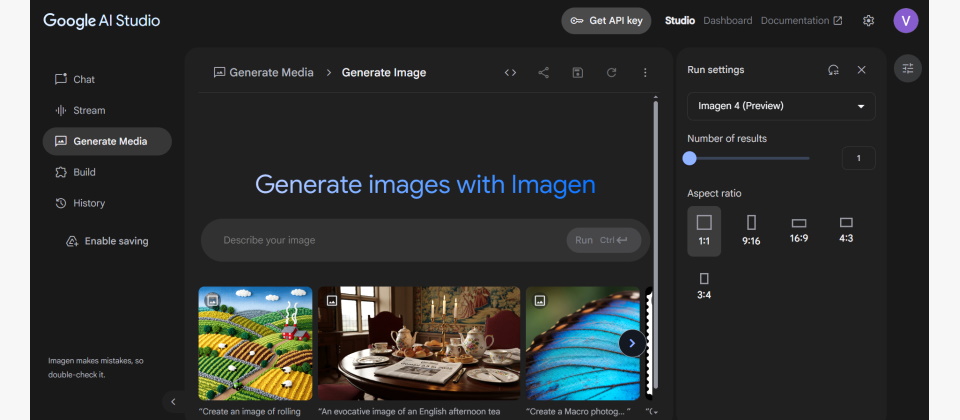Reset run settings to default
960x420 pixels.
tap(833, 70)
